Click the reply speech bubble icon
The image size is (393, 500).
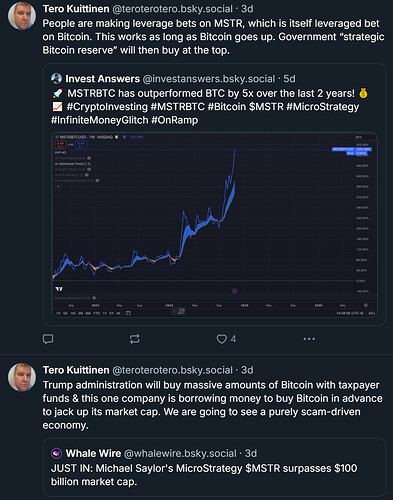point(48,339)
